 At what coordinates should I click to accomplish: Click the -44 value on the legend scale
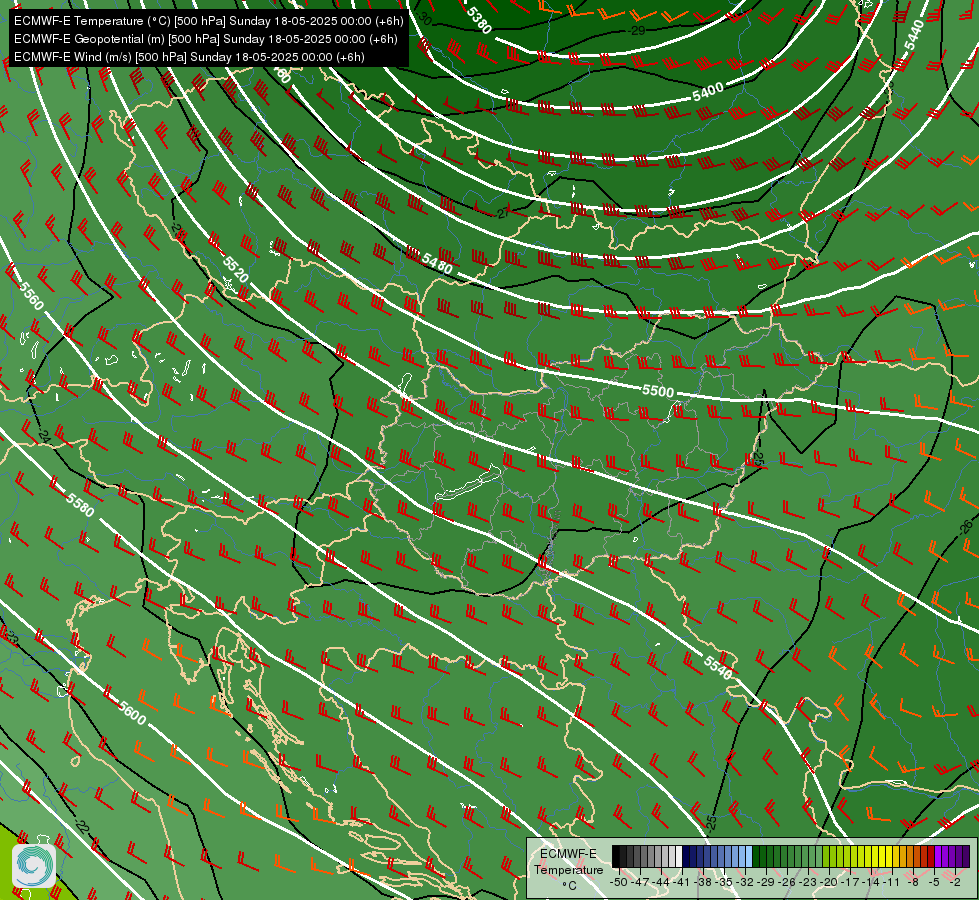[x=661, y=882]
